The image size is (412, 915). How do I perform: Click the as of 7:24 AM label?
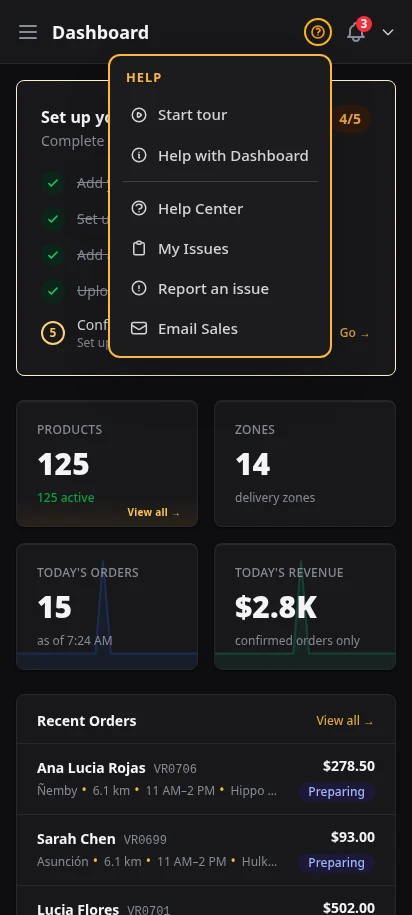click(x=75, y=641)
